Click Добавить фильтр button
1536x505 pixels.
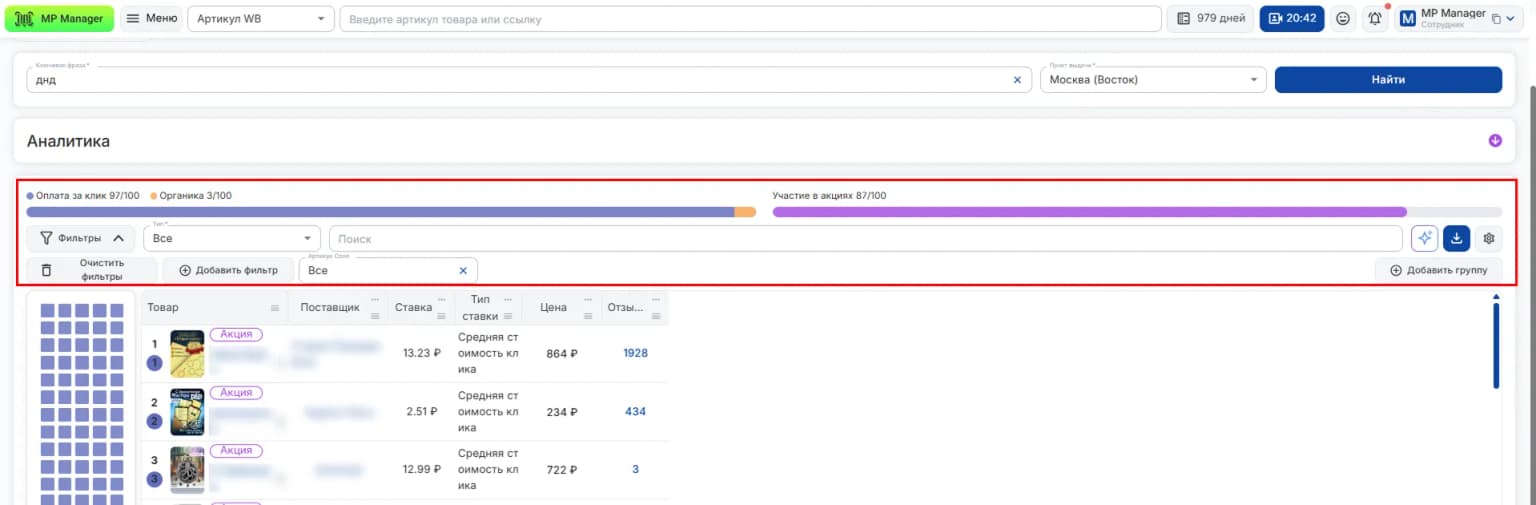click(x=228, y=270)
